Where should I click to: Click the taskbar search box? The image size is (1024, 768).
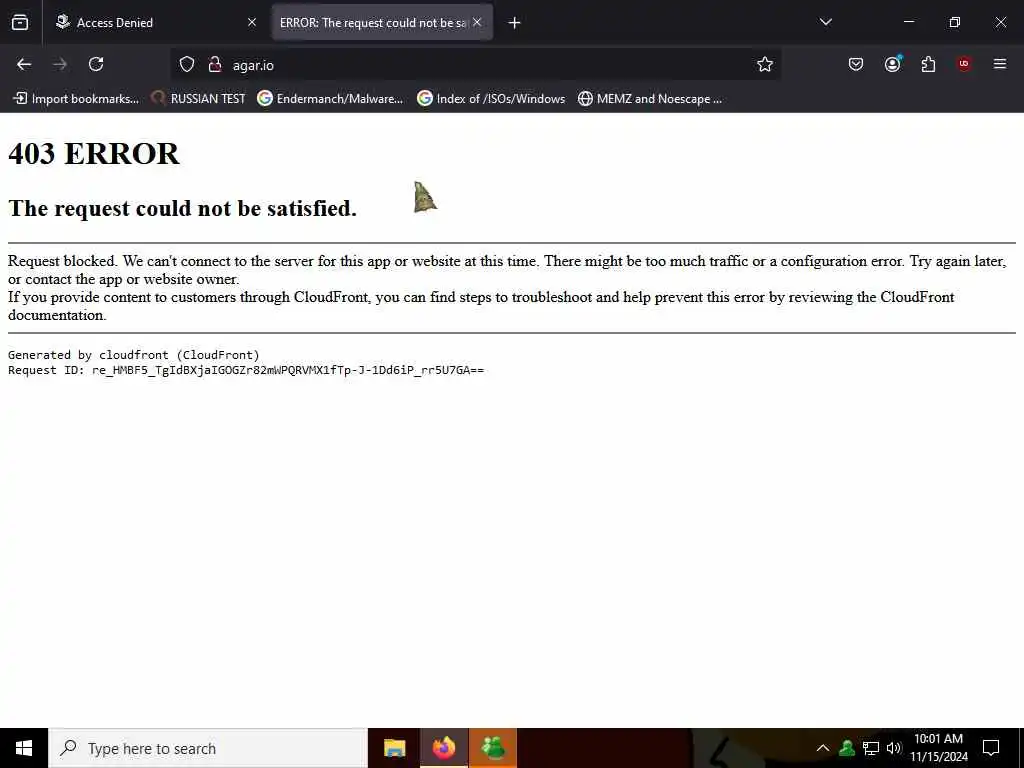(208, 748)
